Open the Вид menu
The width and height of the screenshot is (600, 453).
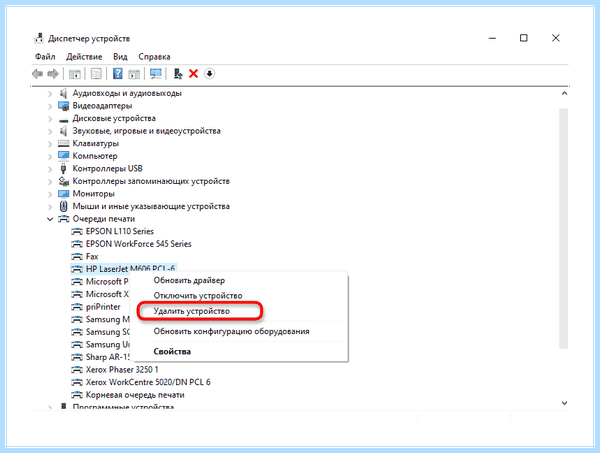[120, 57]
